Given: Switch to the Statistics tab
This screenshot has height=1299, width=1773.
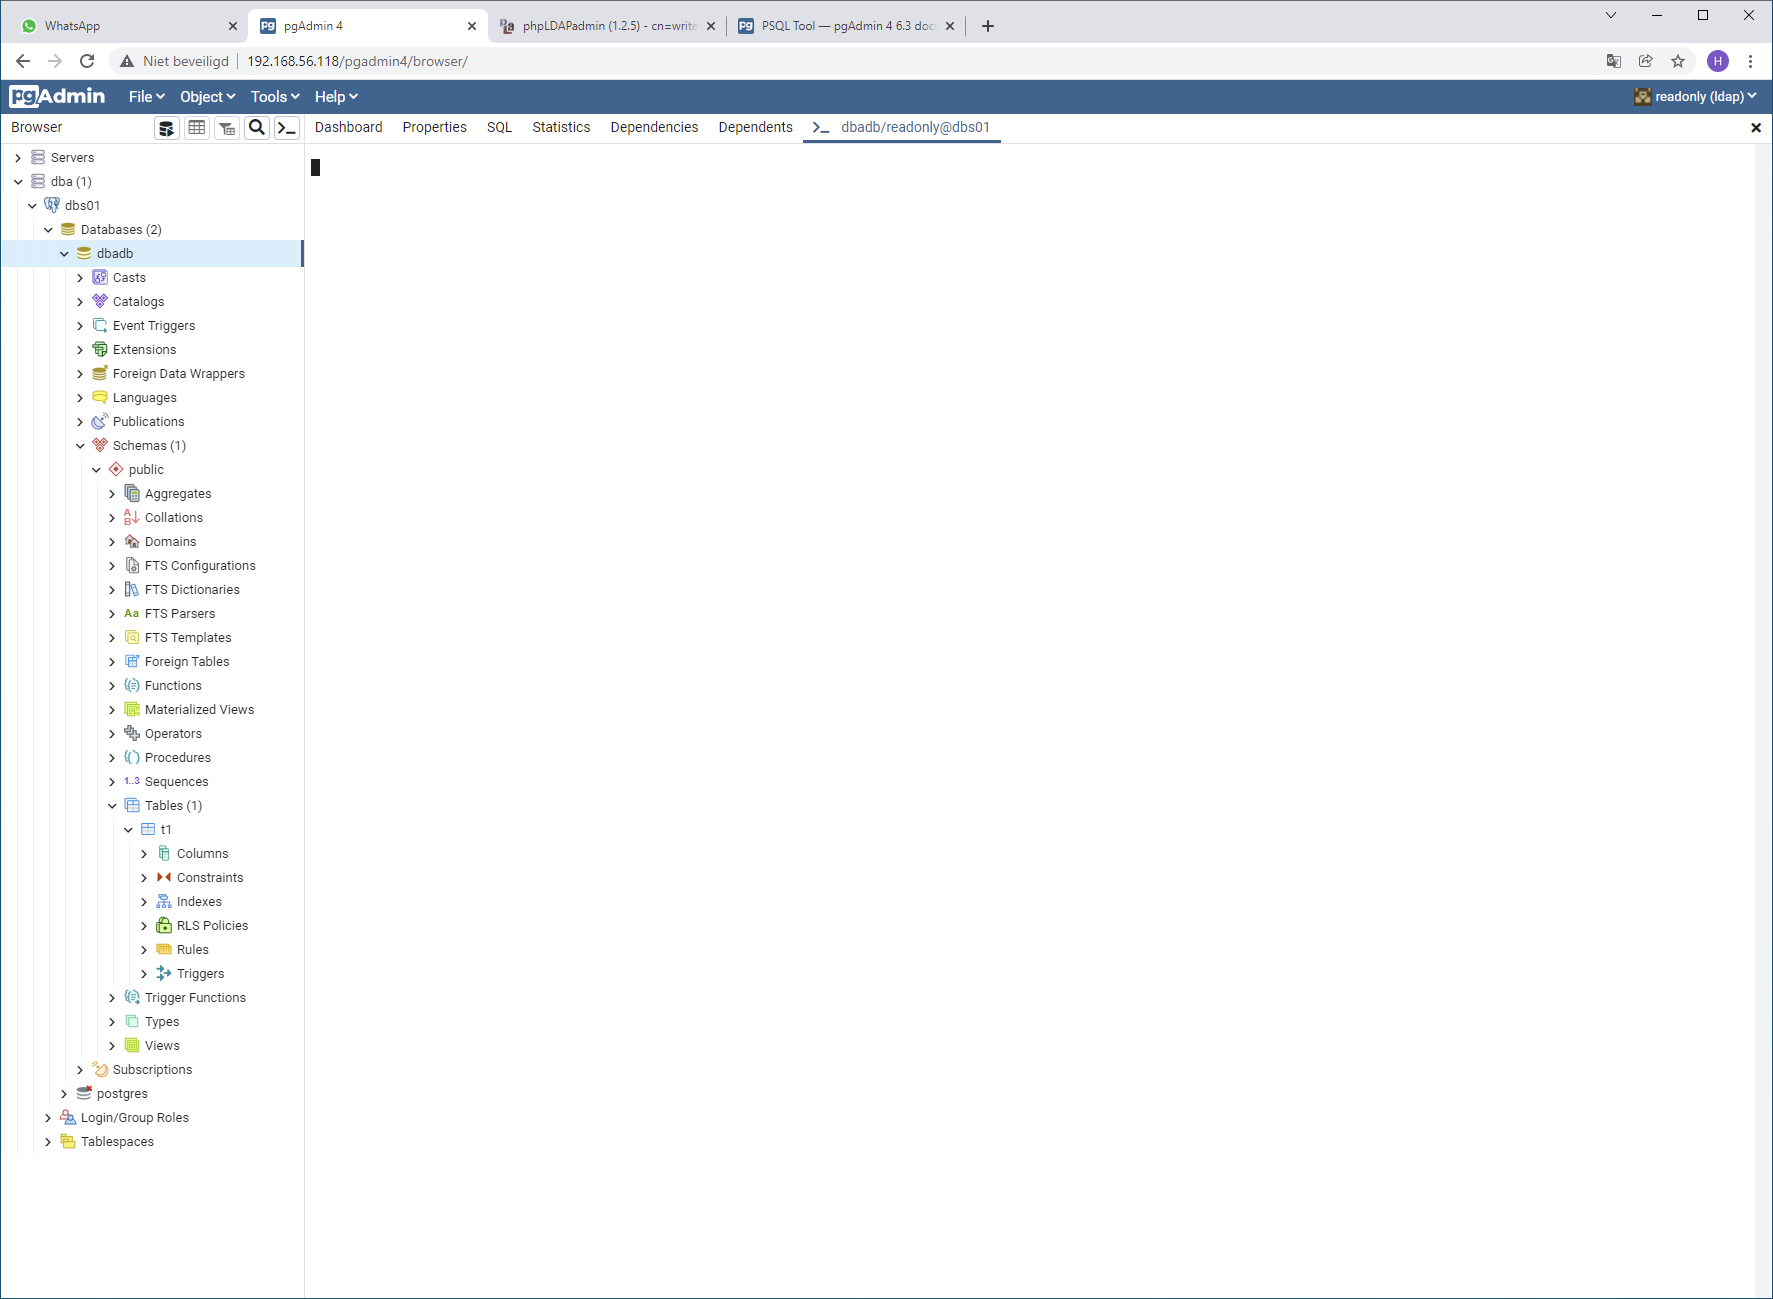Looking at the screenshot, I should pyautogui.click(x=561, y=127).
